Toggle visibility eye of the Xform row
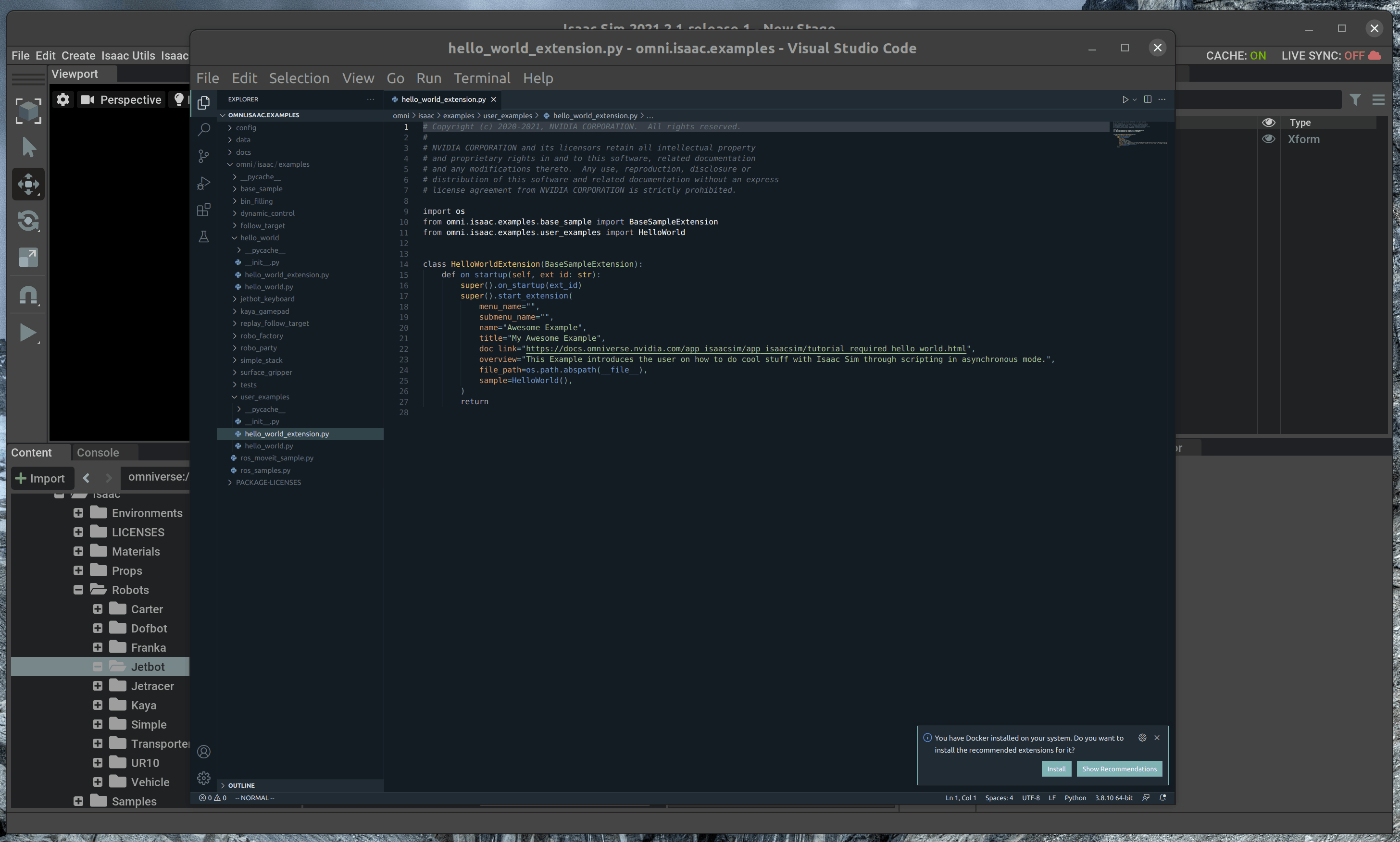This screenshot has height=842, width=1400. (x=1268, y=140)
